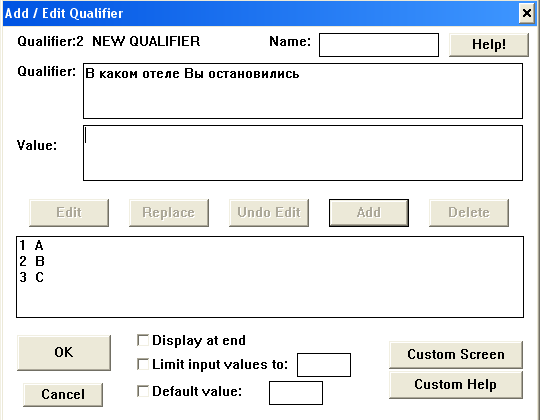Open the Custom Screen dialog
The width and height of the screenshot is (542, 420).
(x=456, y=355)
